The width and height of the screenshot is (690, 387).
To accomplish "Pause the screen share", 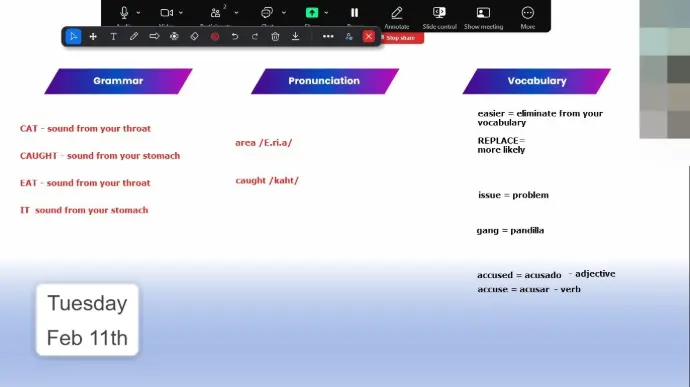I will click(x=354, y=13).
